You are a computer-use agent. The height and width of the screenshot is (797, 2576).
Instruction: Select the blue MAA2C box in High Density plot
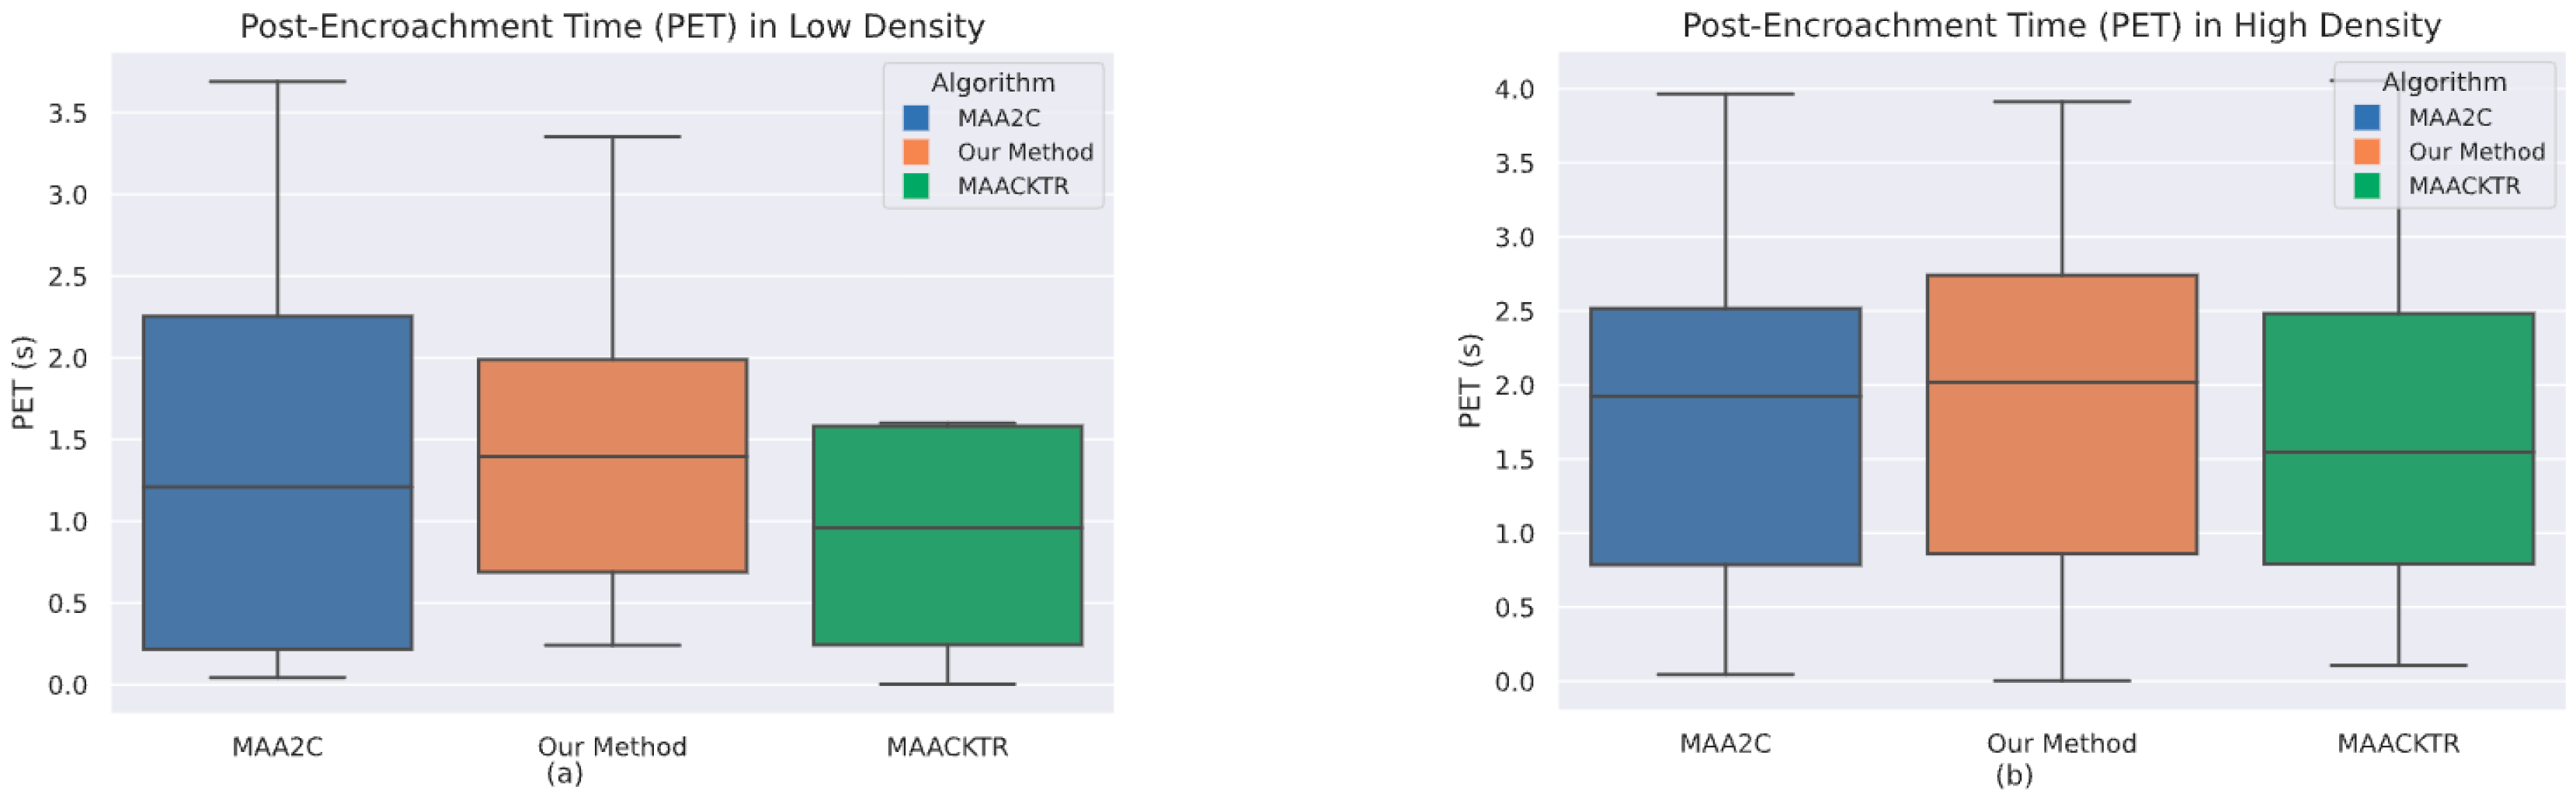(1725, 480)
